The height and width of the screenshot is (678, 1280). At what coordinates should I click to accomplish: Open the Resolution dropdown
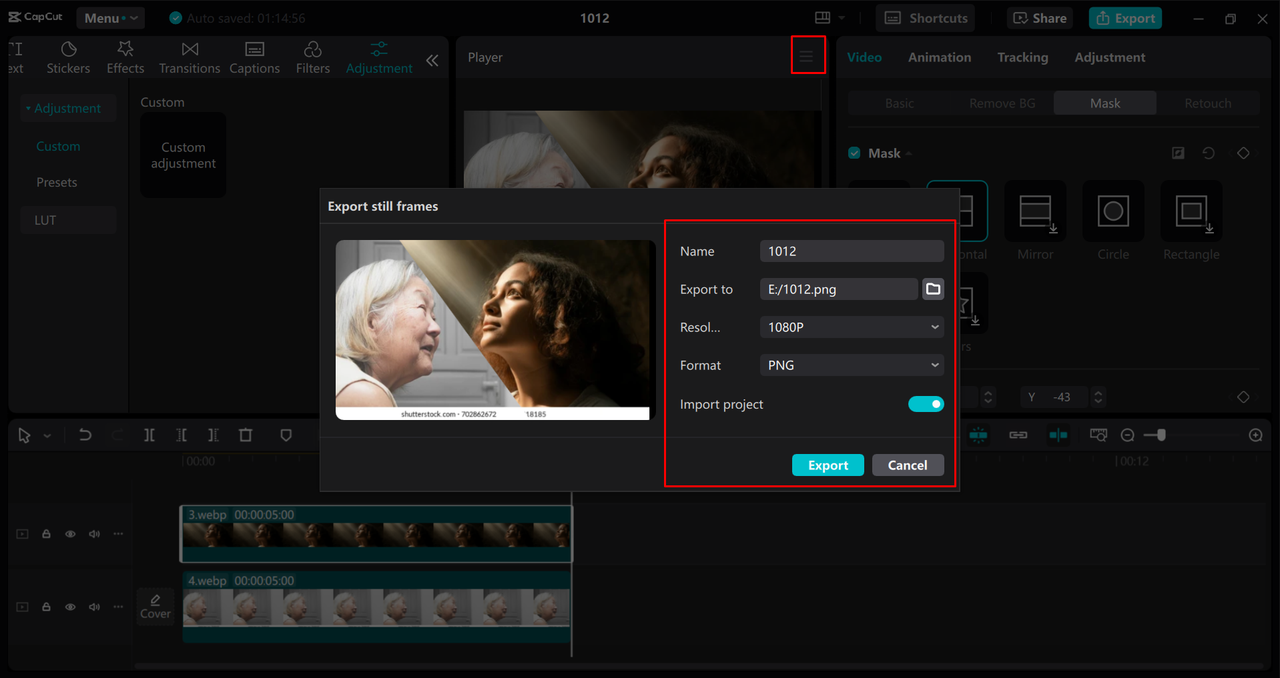[851, 327]
